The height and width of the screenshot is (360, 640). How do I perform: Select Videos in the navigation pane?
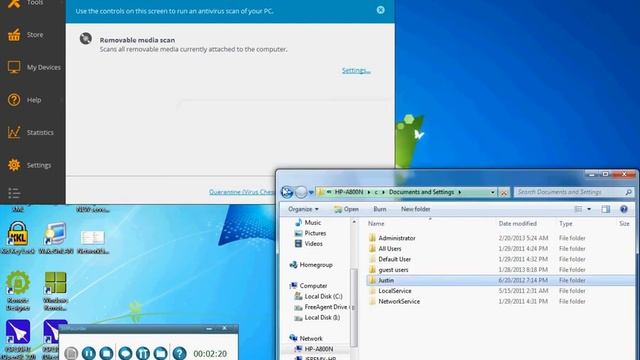pos(309,244)
